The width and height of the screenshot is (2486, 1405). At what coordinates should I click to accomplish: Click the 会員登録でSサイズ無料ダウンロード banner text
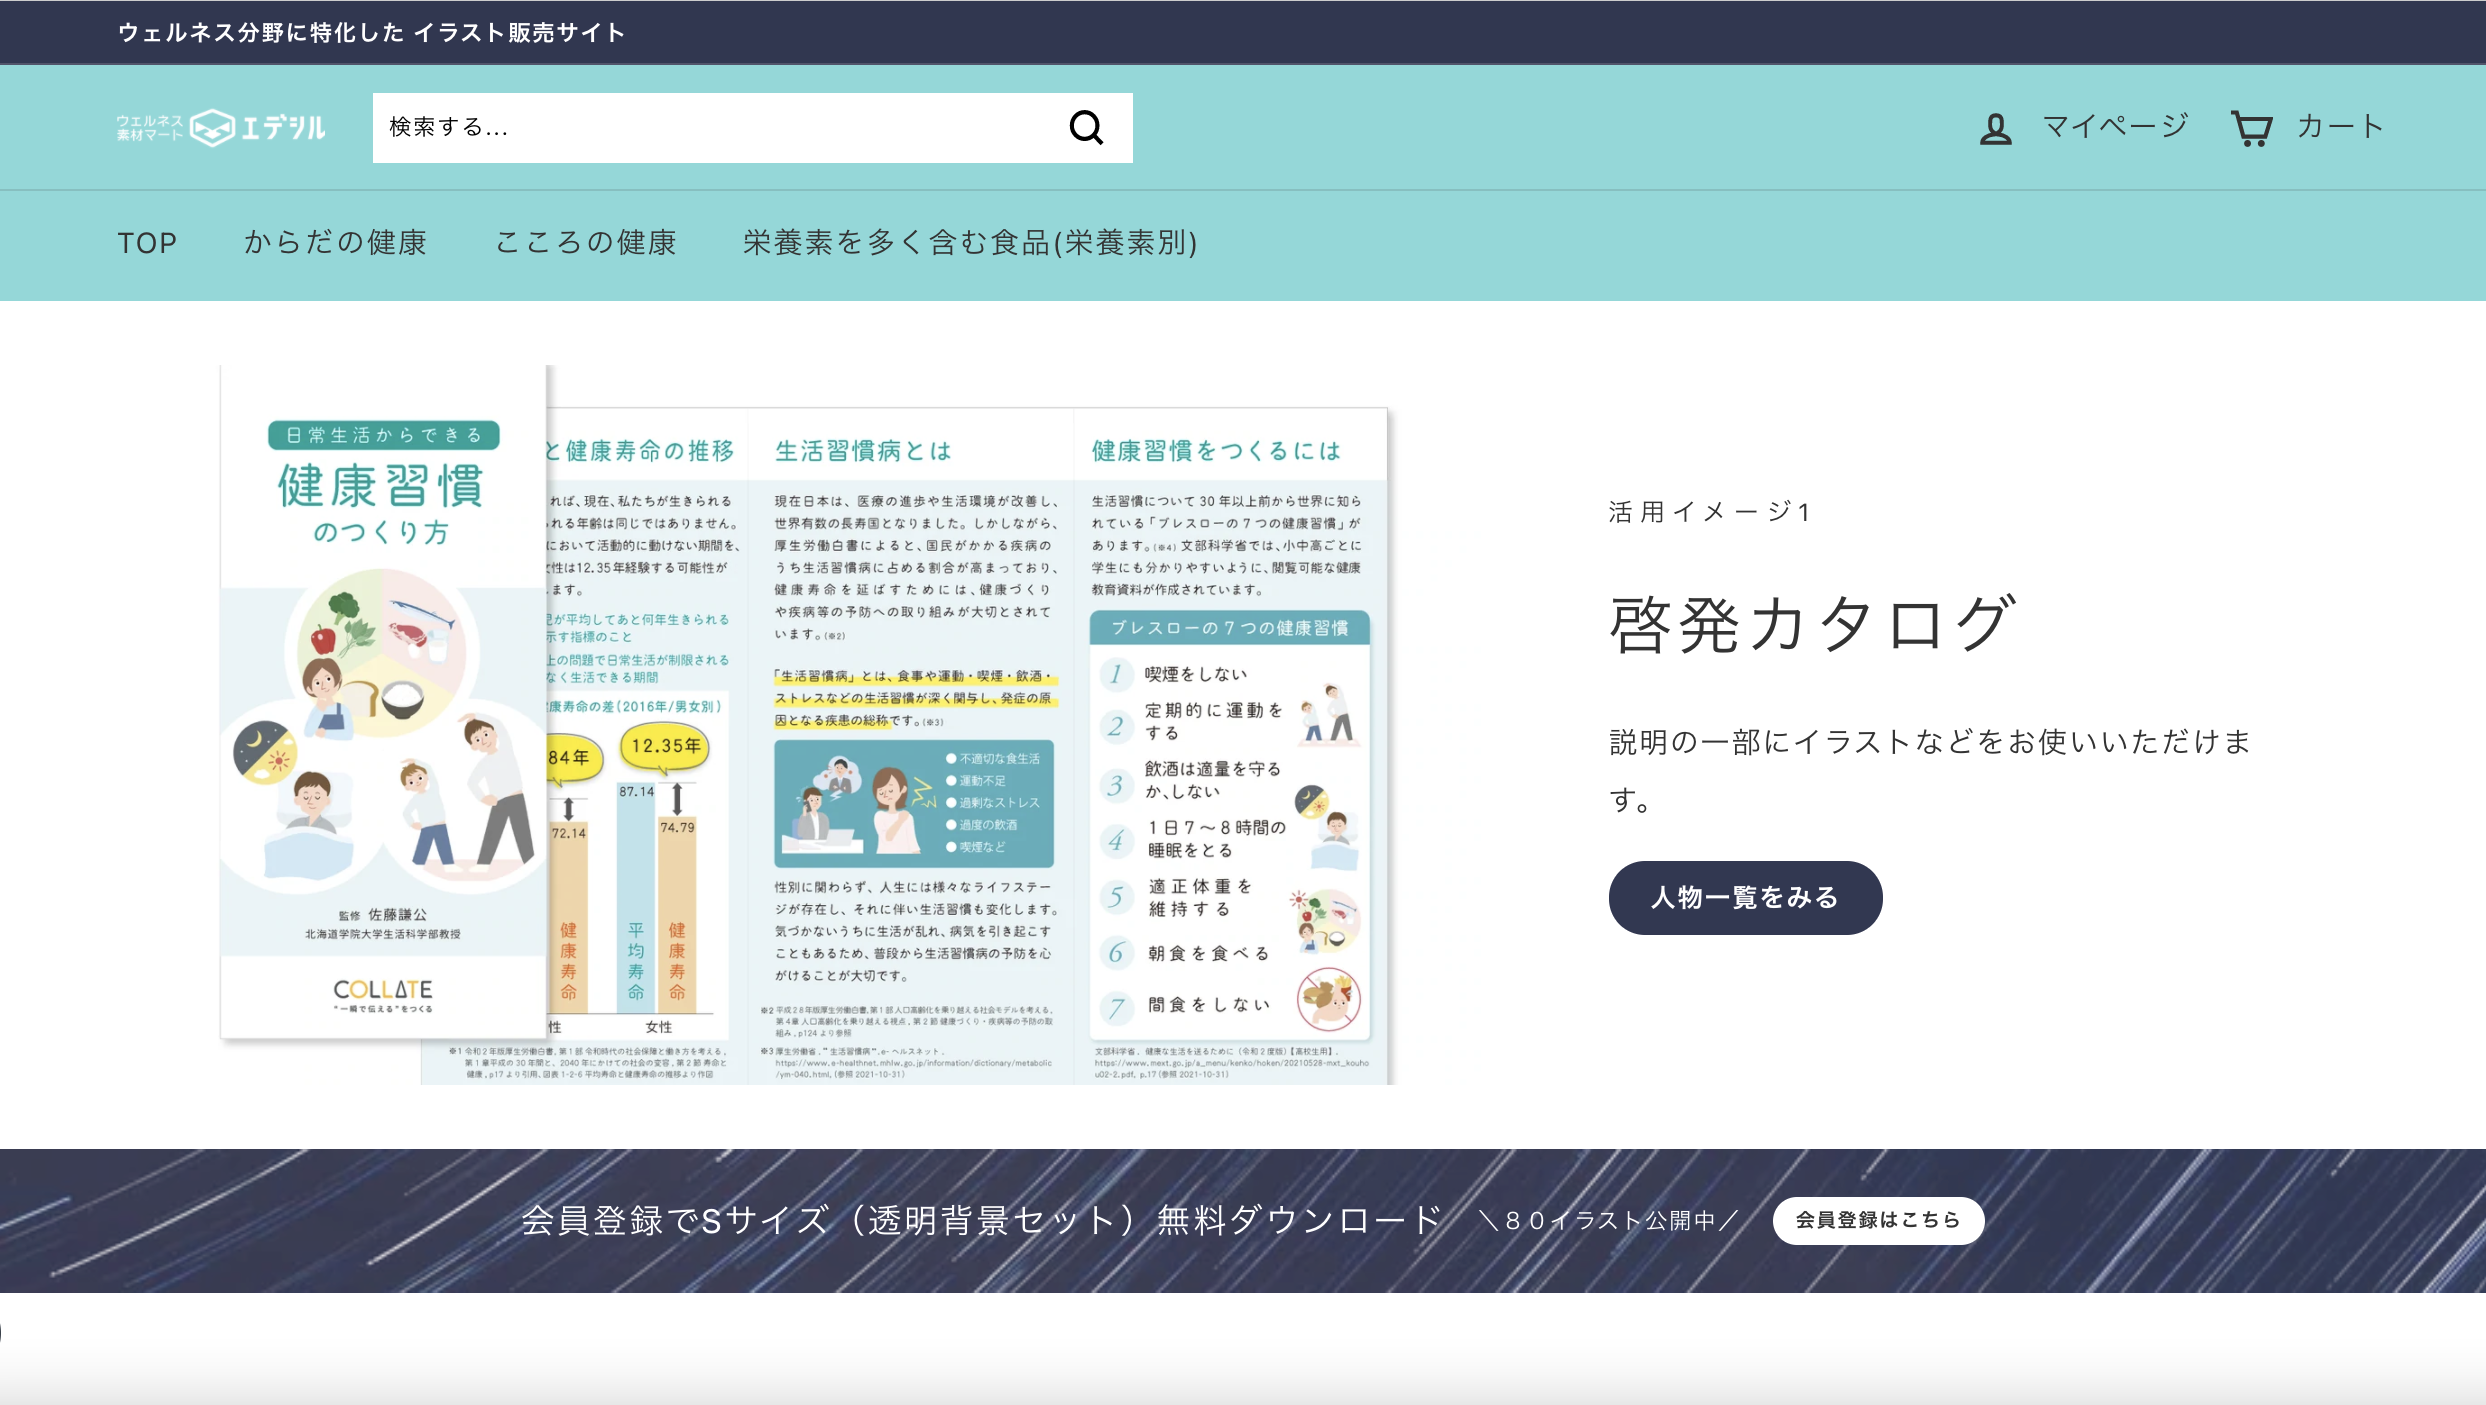tap(981, 1221)
